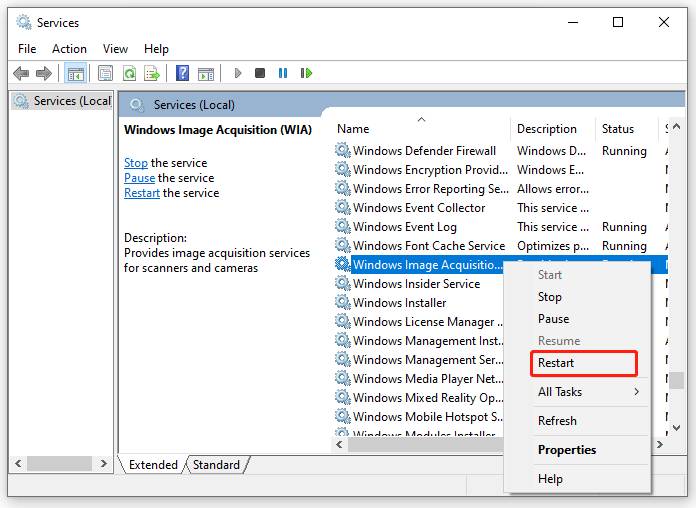Click gear icon beside Windows Insider Service
696x508 pixels.
coord(343,283)
